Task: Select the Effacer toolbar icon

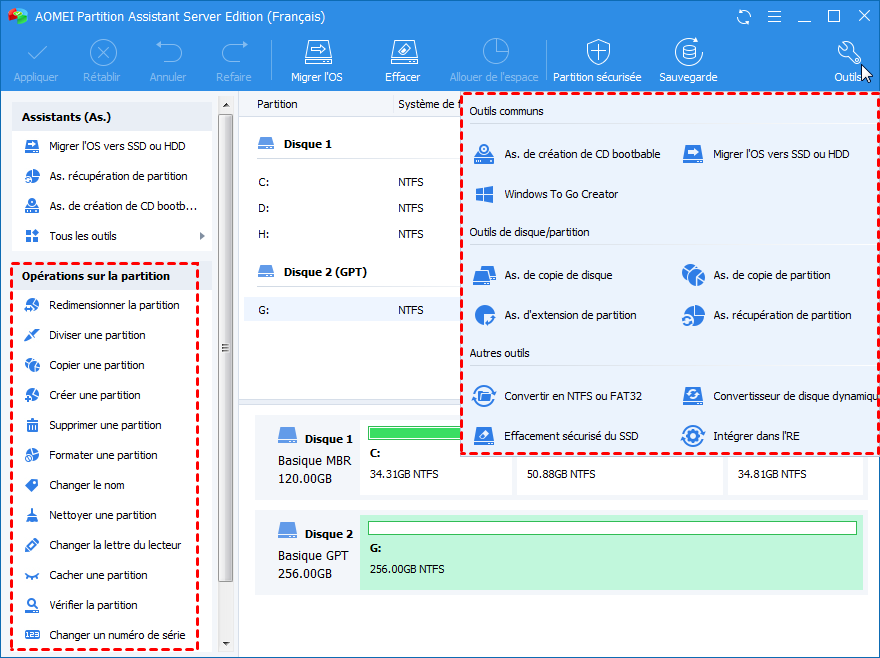Action: click(402, 61)
